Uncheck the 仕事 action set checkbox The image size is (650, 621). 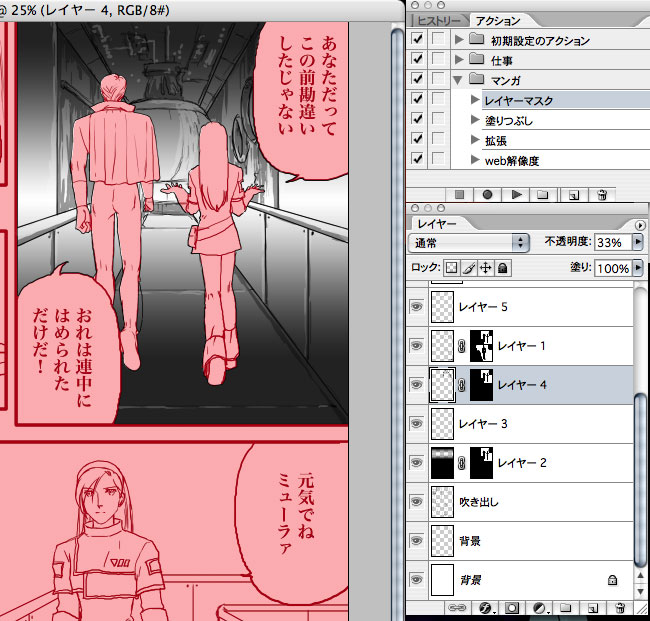coord(418,60)
